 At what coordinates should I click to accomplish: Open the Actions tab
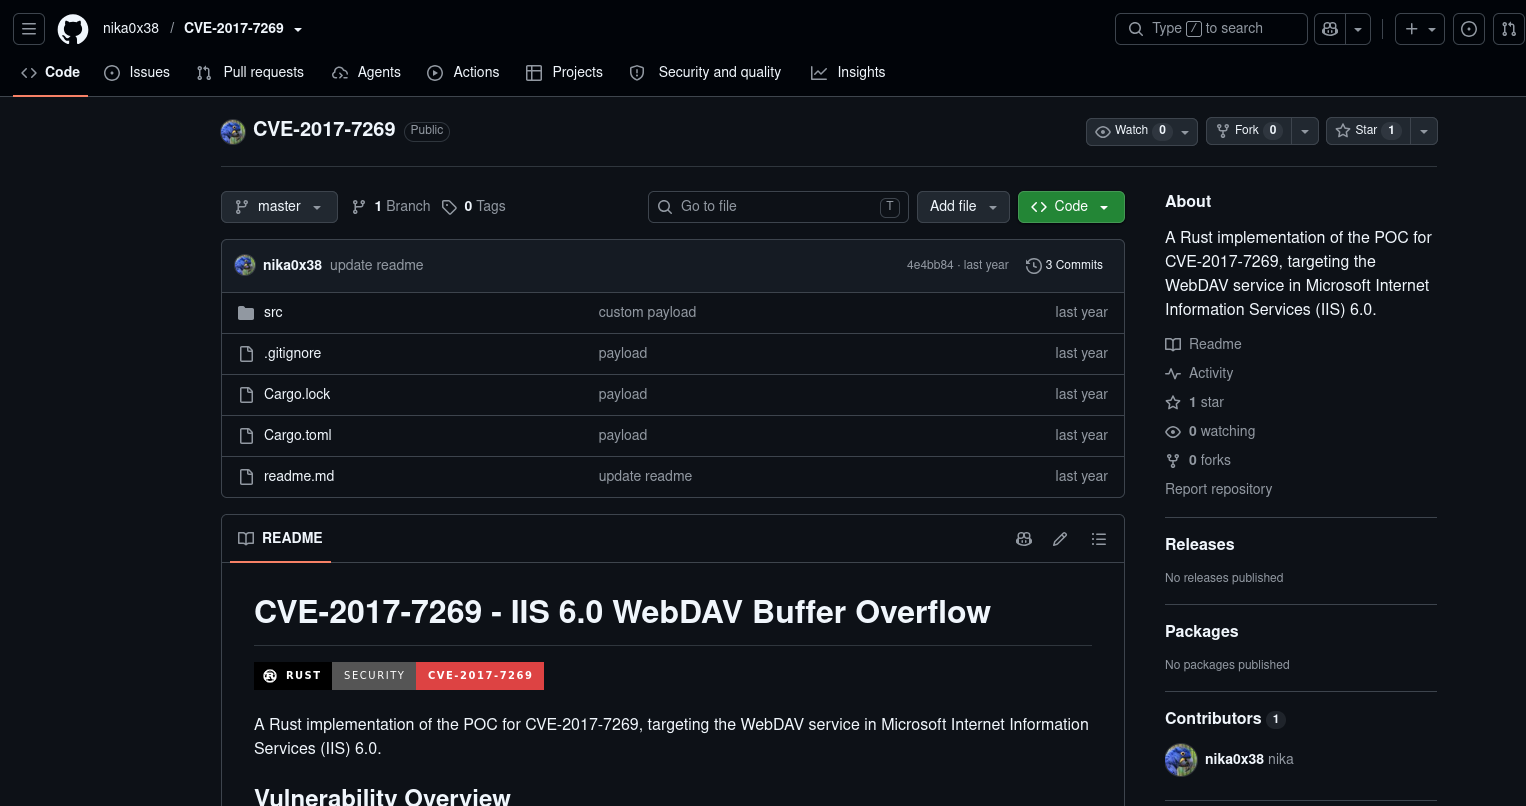[463, 73]
